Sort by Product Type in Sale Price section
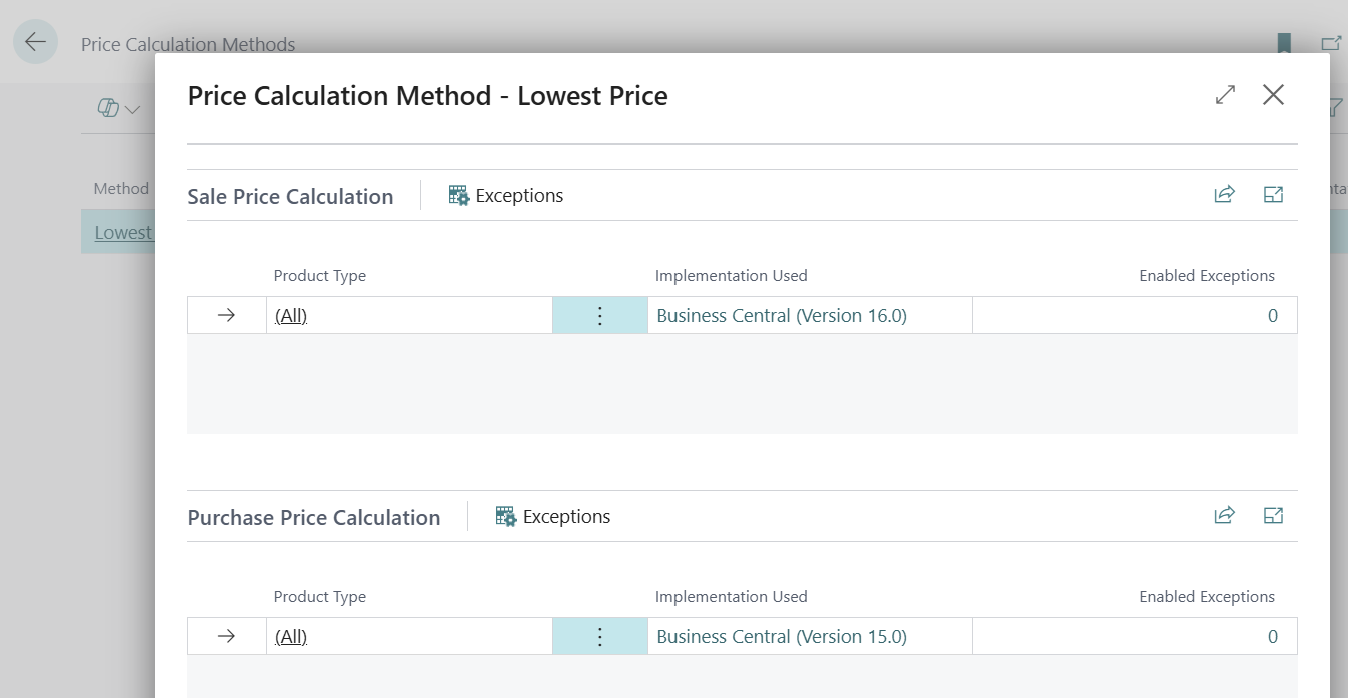1348x698 pixels. coord(320,276)
